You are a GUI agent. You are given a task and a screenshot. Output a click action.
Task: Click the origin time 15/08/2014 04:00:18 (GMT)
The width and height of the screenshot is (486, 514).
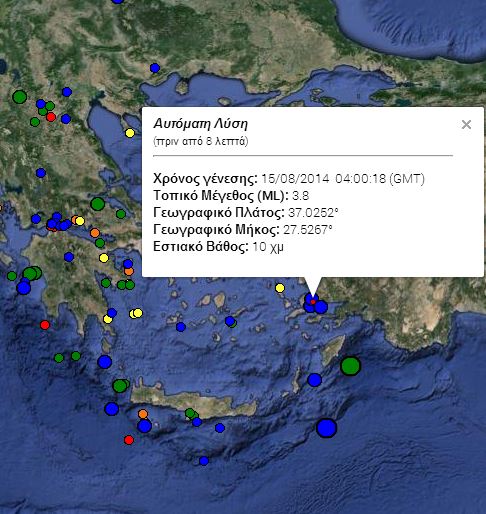pos(343,179)
